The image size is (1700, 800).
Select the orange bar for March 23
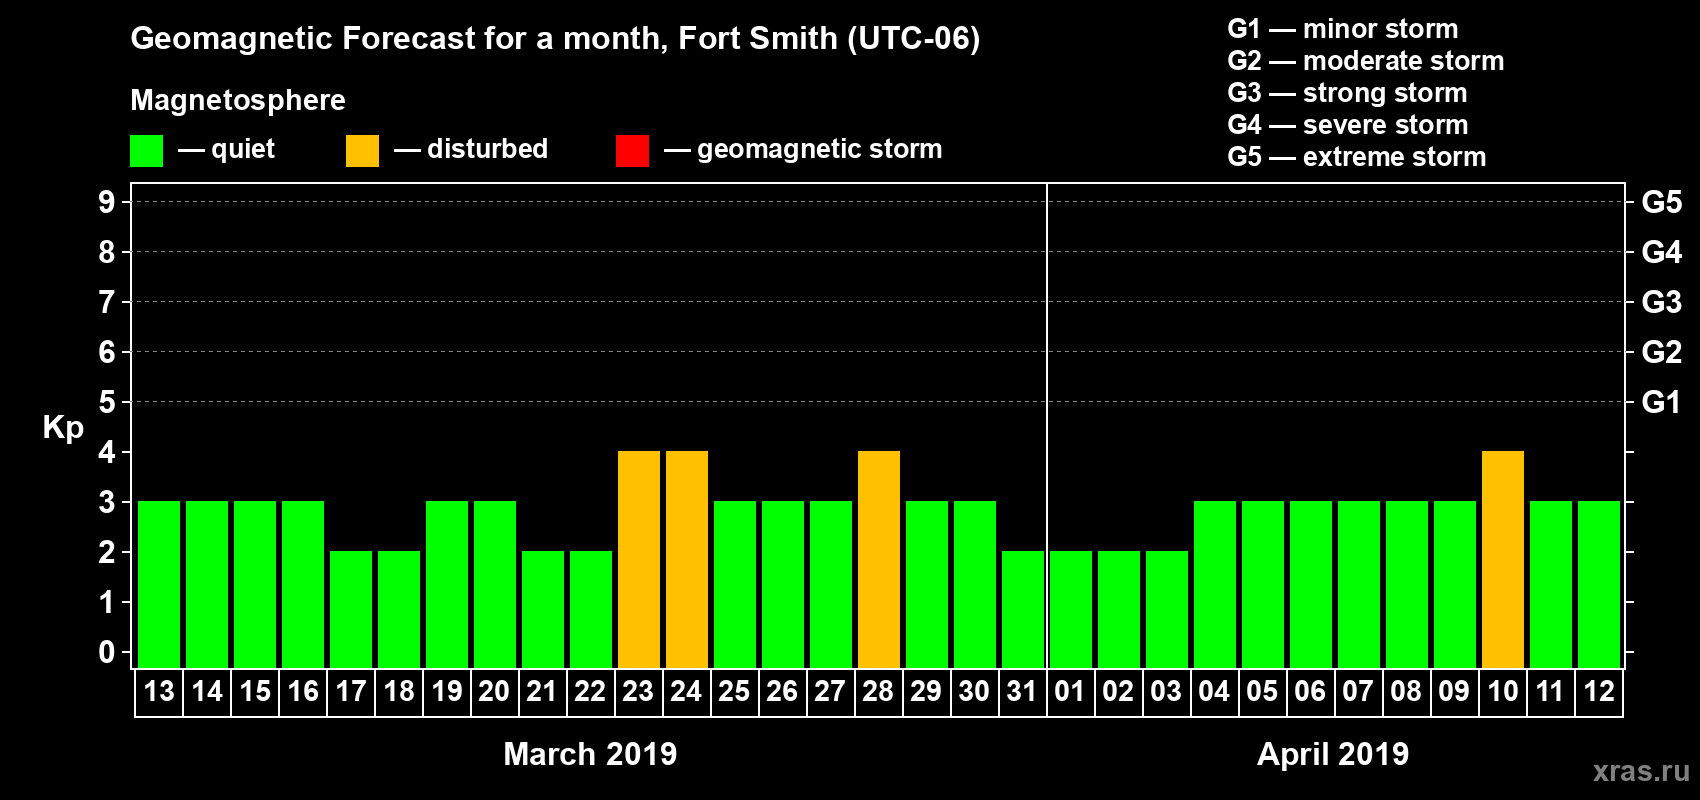(x=639, y=559)
